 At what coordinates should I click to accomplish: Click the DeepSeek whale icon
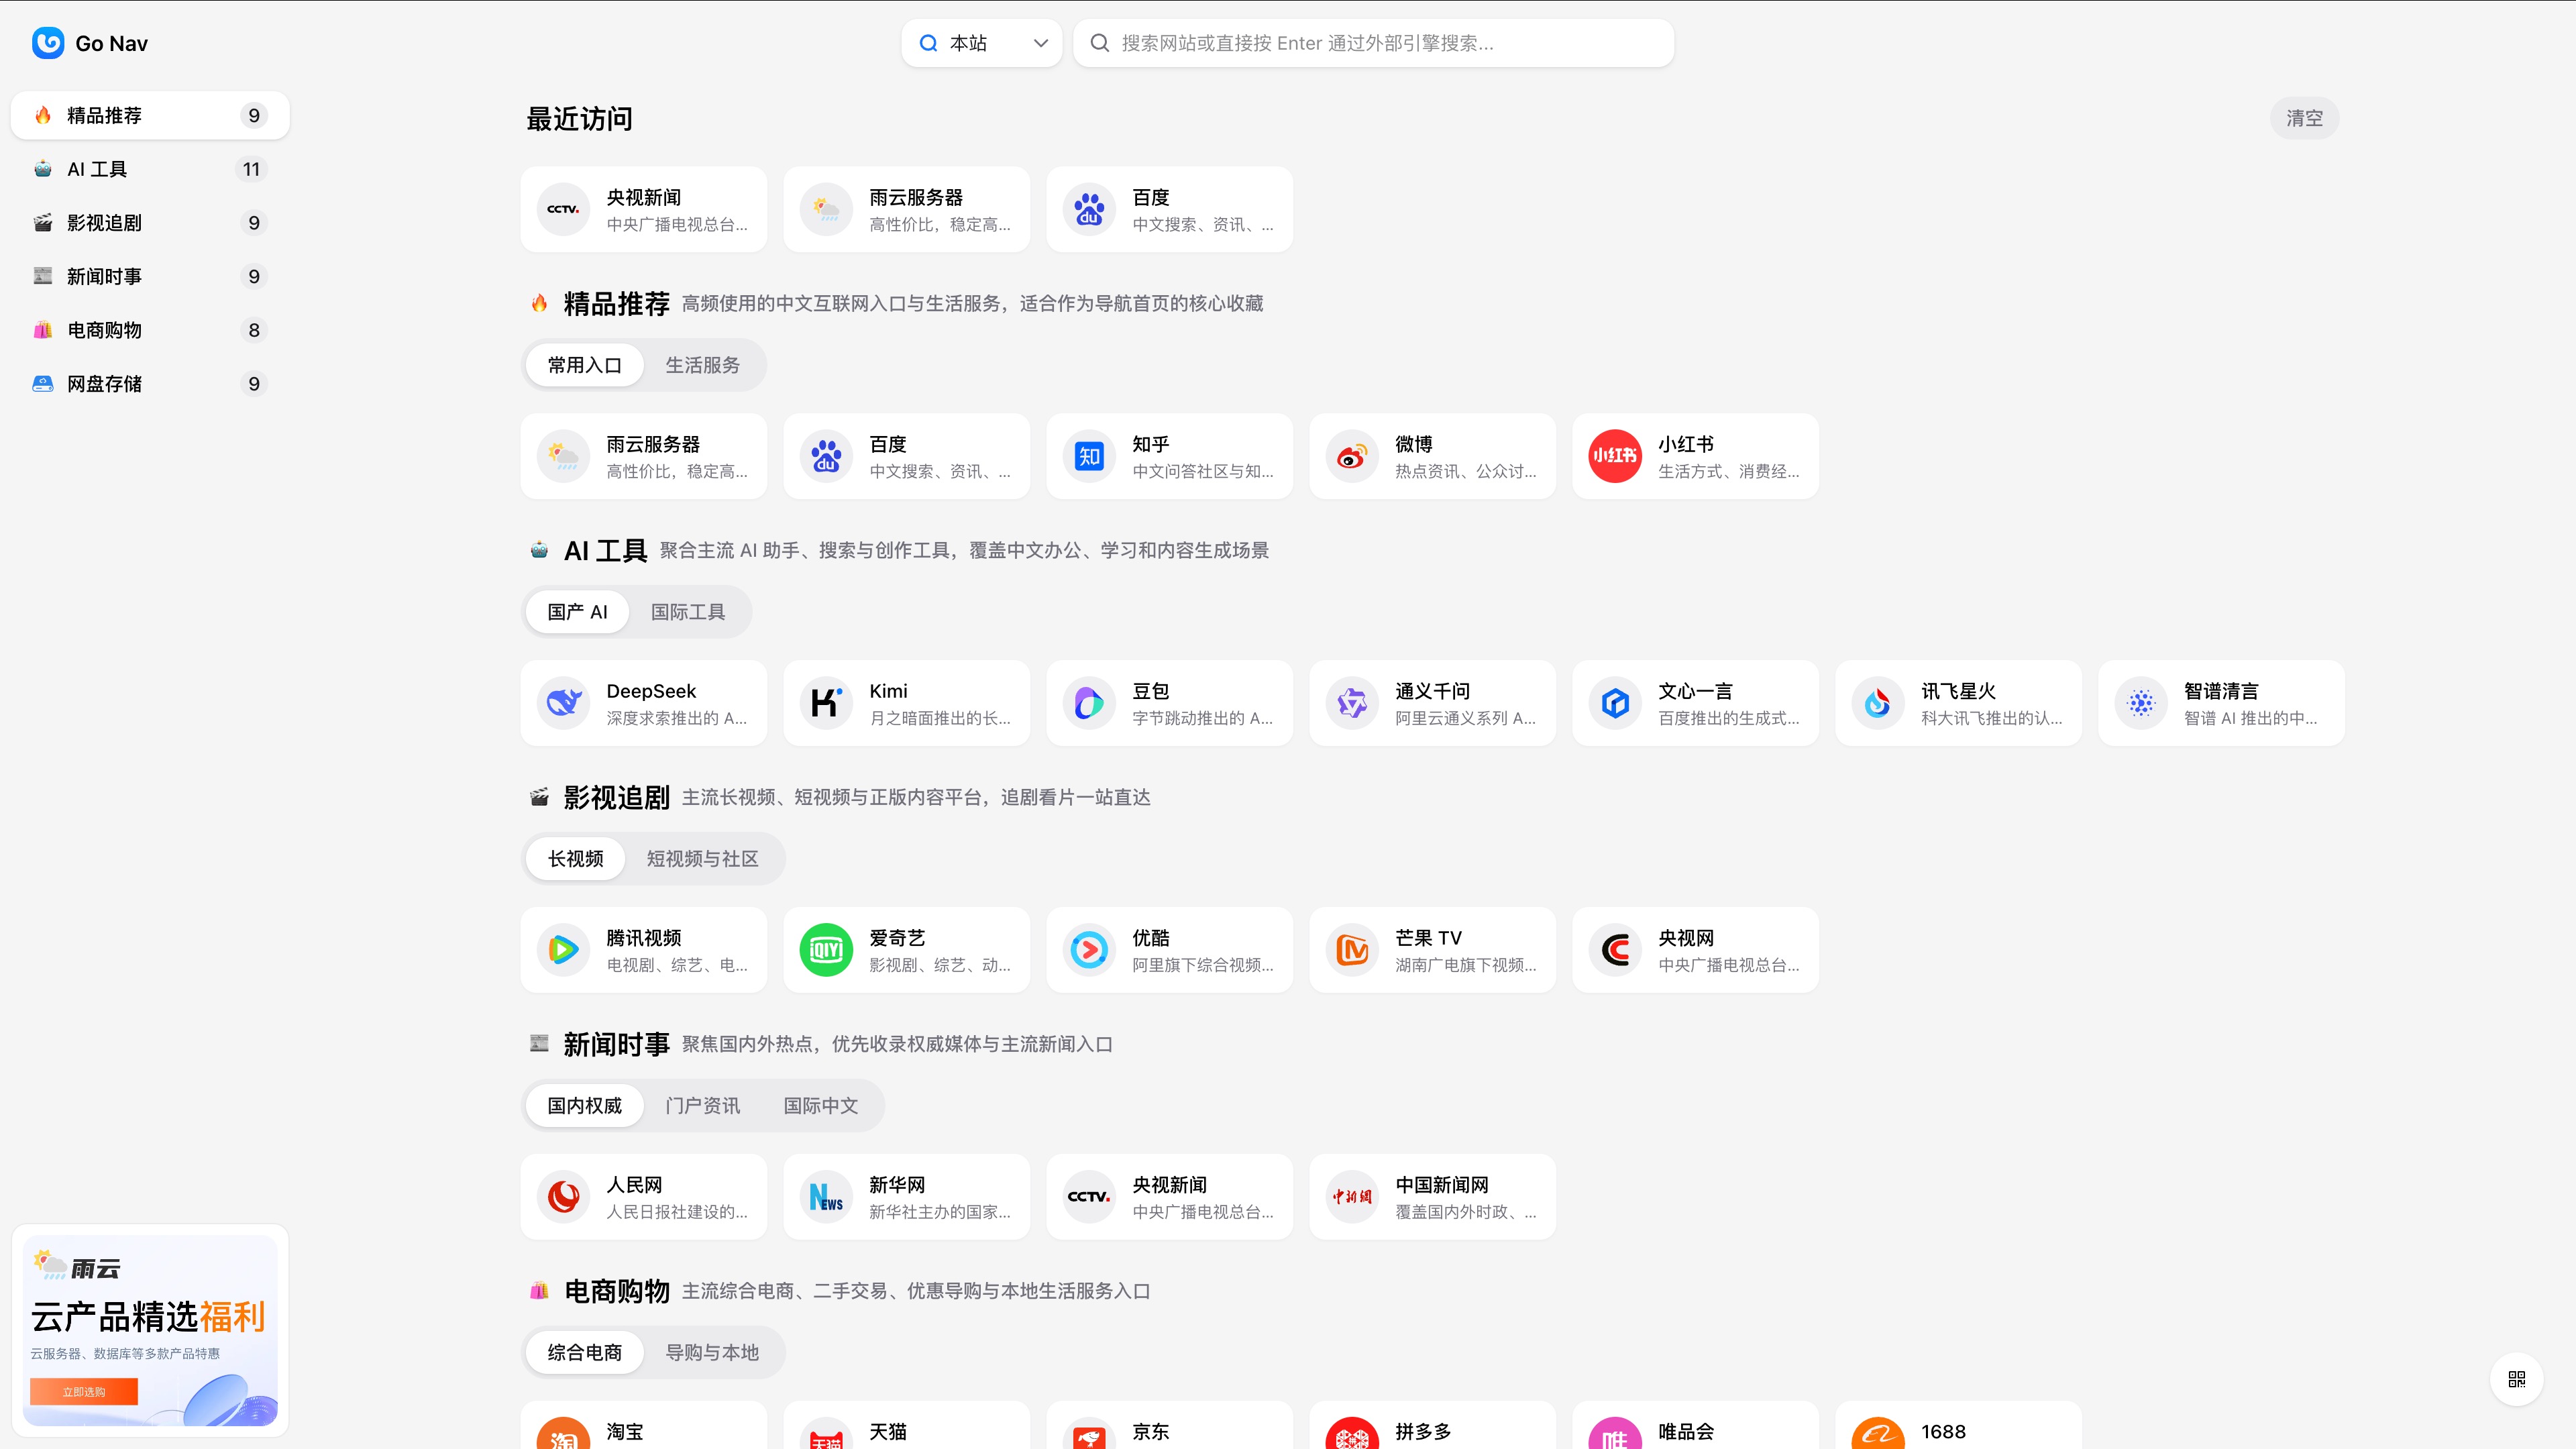pyautogui.click(x=564, y=703)
